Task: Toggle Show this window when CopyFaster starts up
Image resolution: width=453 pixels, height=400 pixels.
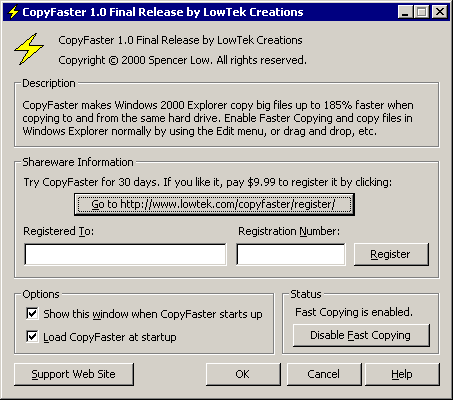Action: pos(32,314)
